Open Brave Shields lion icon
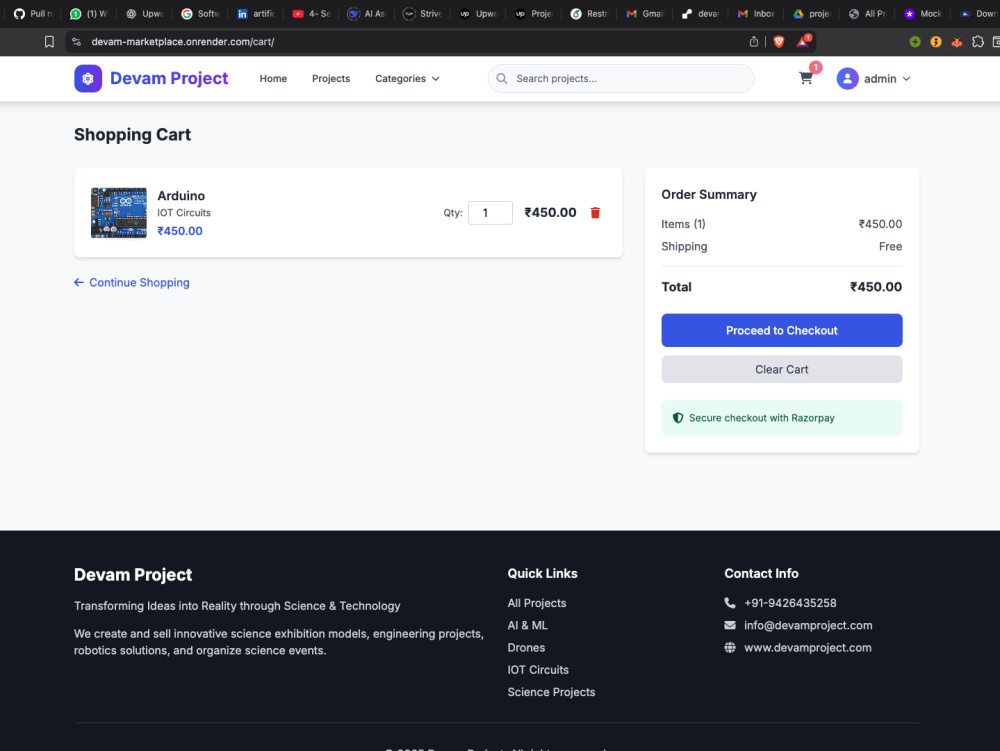 779,41
